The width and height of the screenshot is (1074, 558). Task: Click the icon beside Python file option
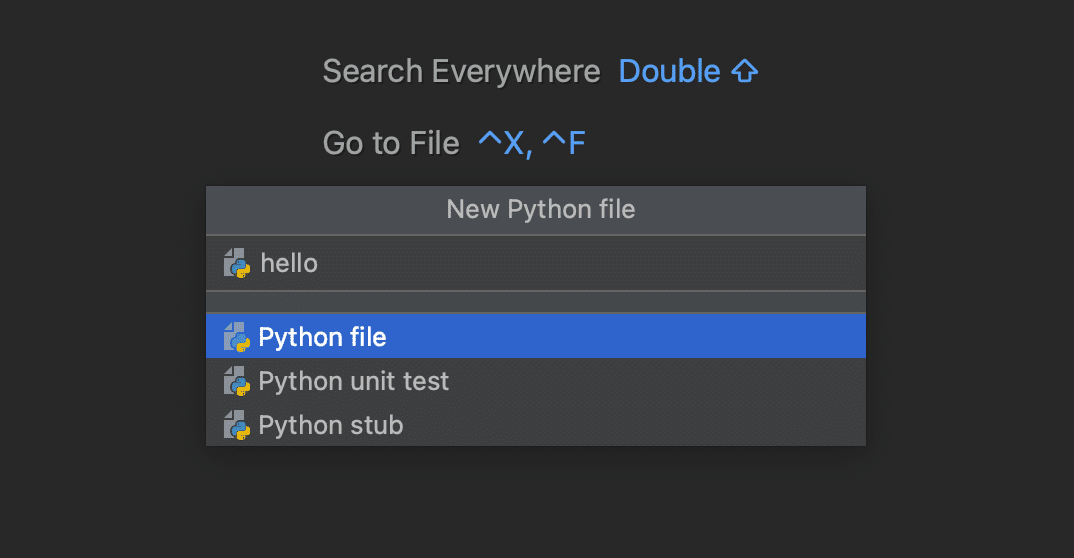tap(236, 337)
